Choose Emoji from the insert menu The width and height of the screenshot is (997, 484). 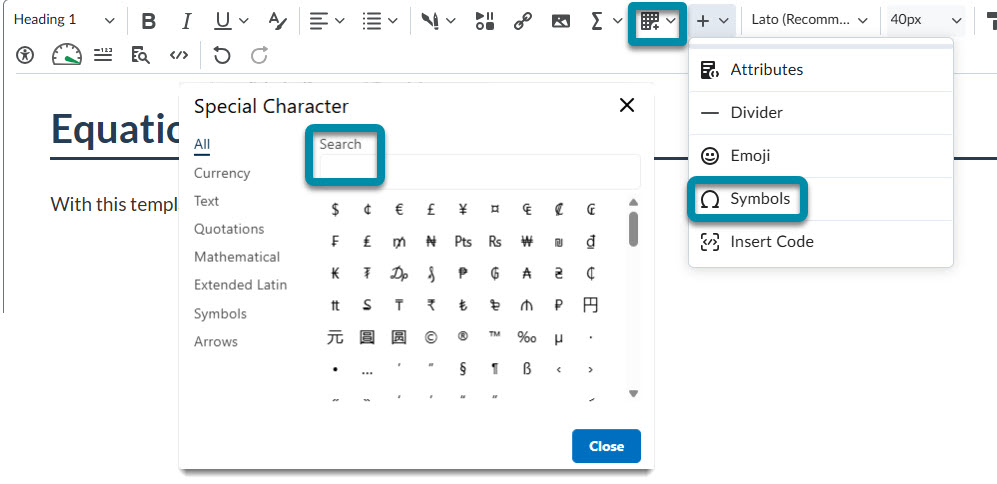click(x=820, y=156)
